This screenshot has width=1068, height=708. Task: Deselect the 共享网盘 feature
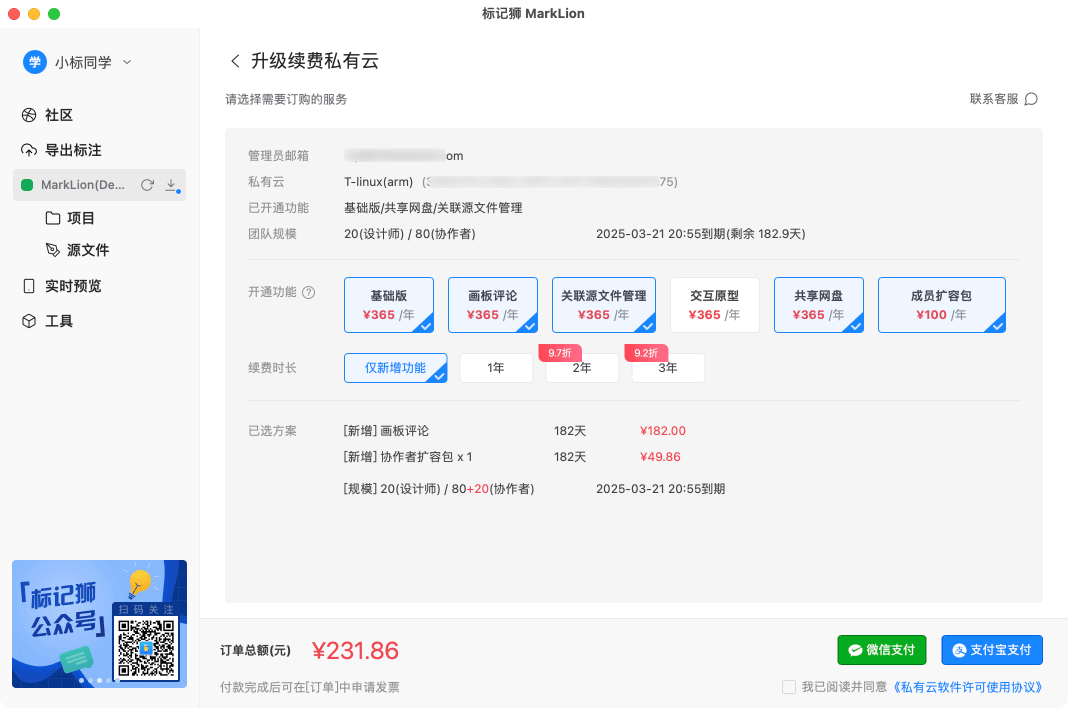pyautogui.click(x=818, y=305)
